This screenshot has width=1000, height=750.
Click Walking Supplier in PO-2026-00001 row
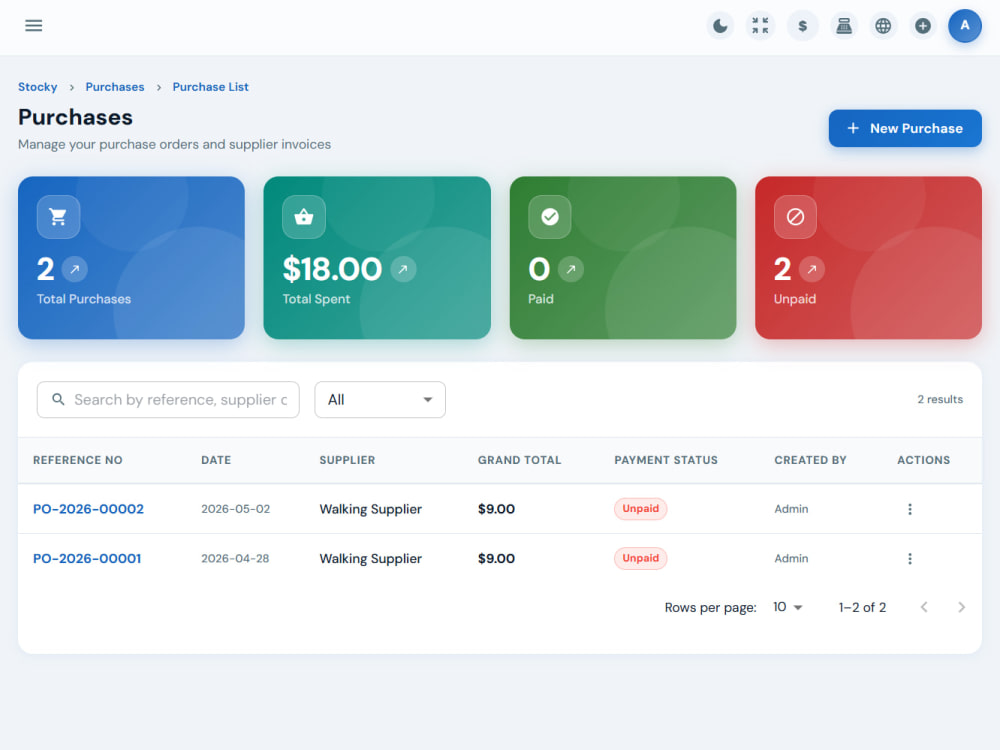point(371,559)
